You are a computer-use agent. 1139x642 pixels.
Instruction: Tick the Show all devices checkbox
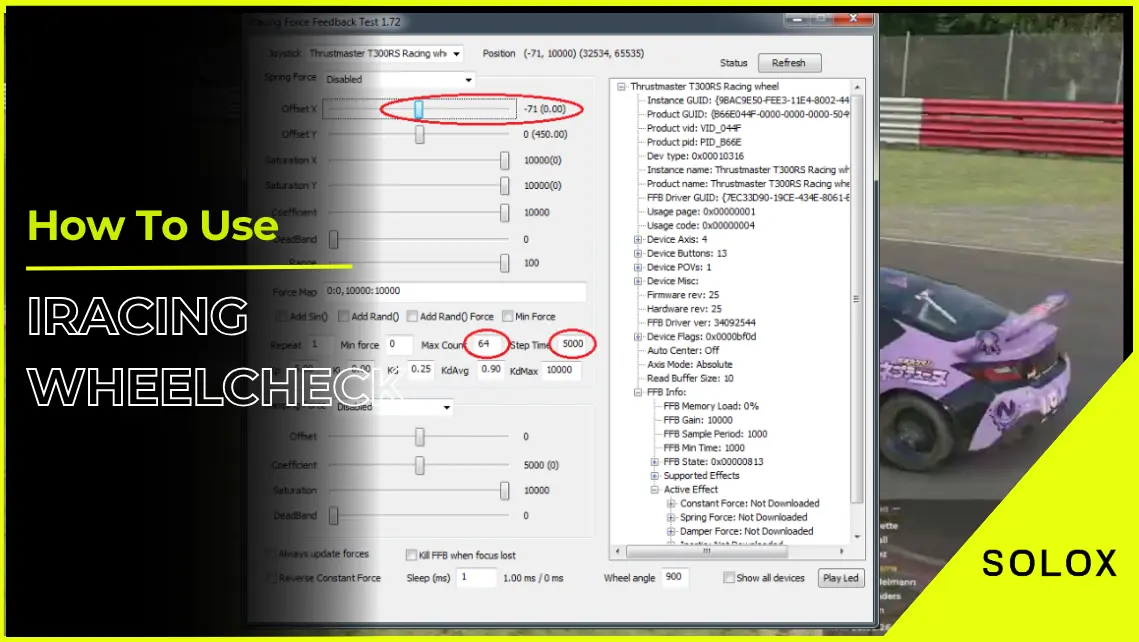[729, 578]
